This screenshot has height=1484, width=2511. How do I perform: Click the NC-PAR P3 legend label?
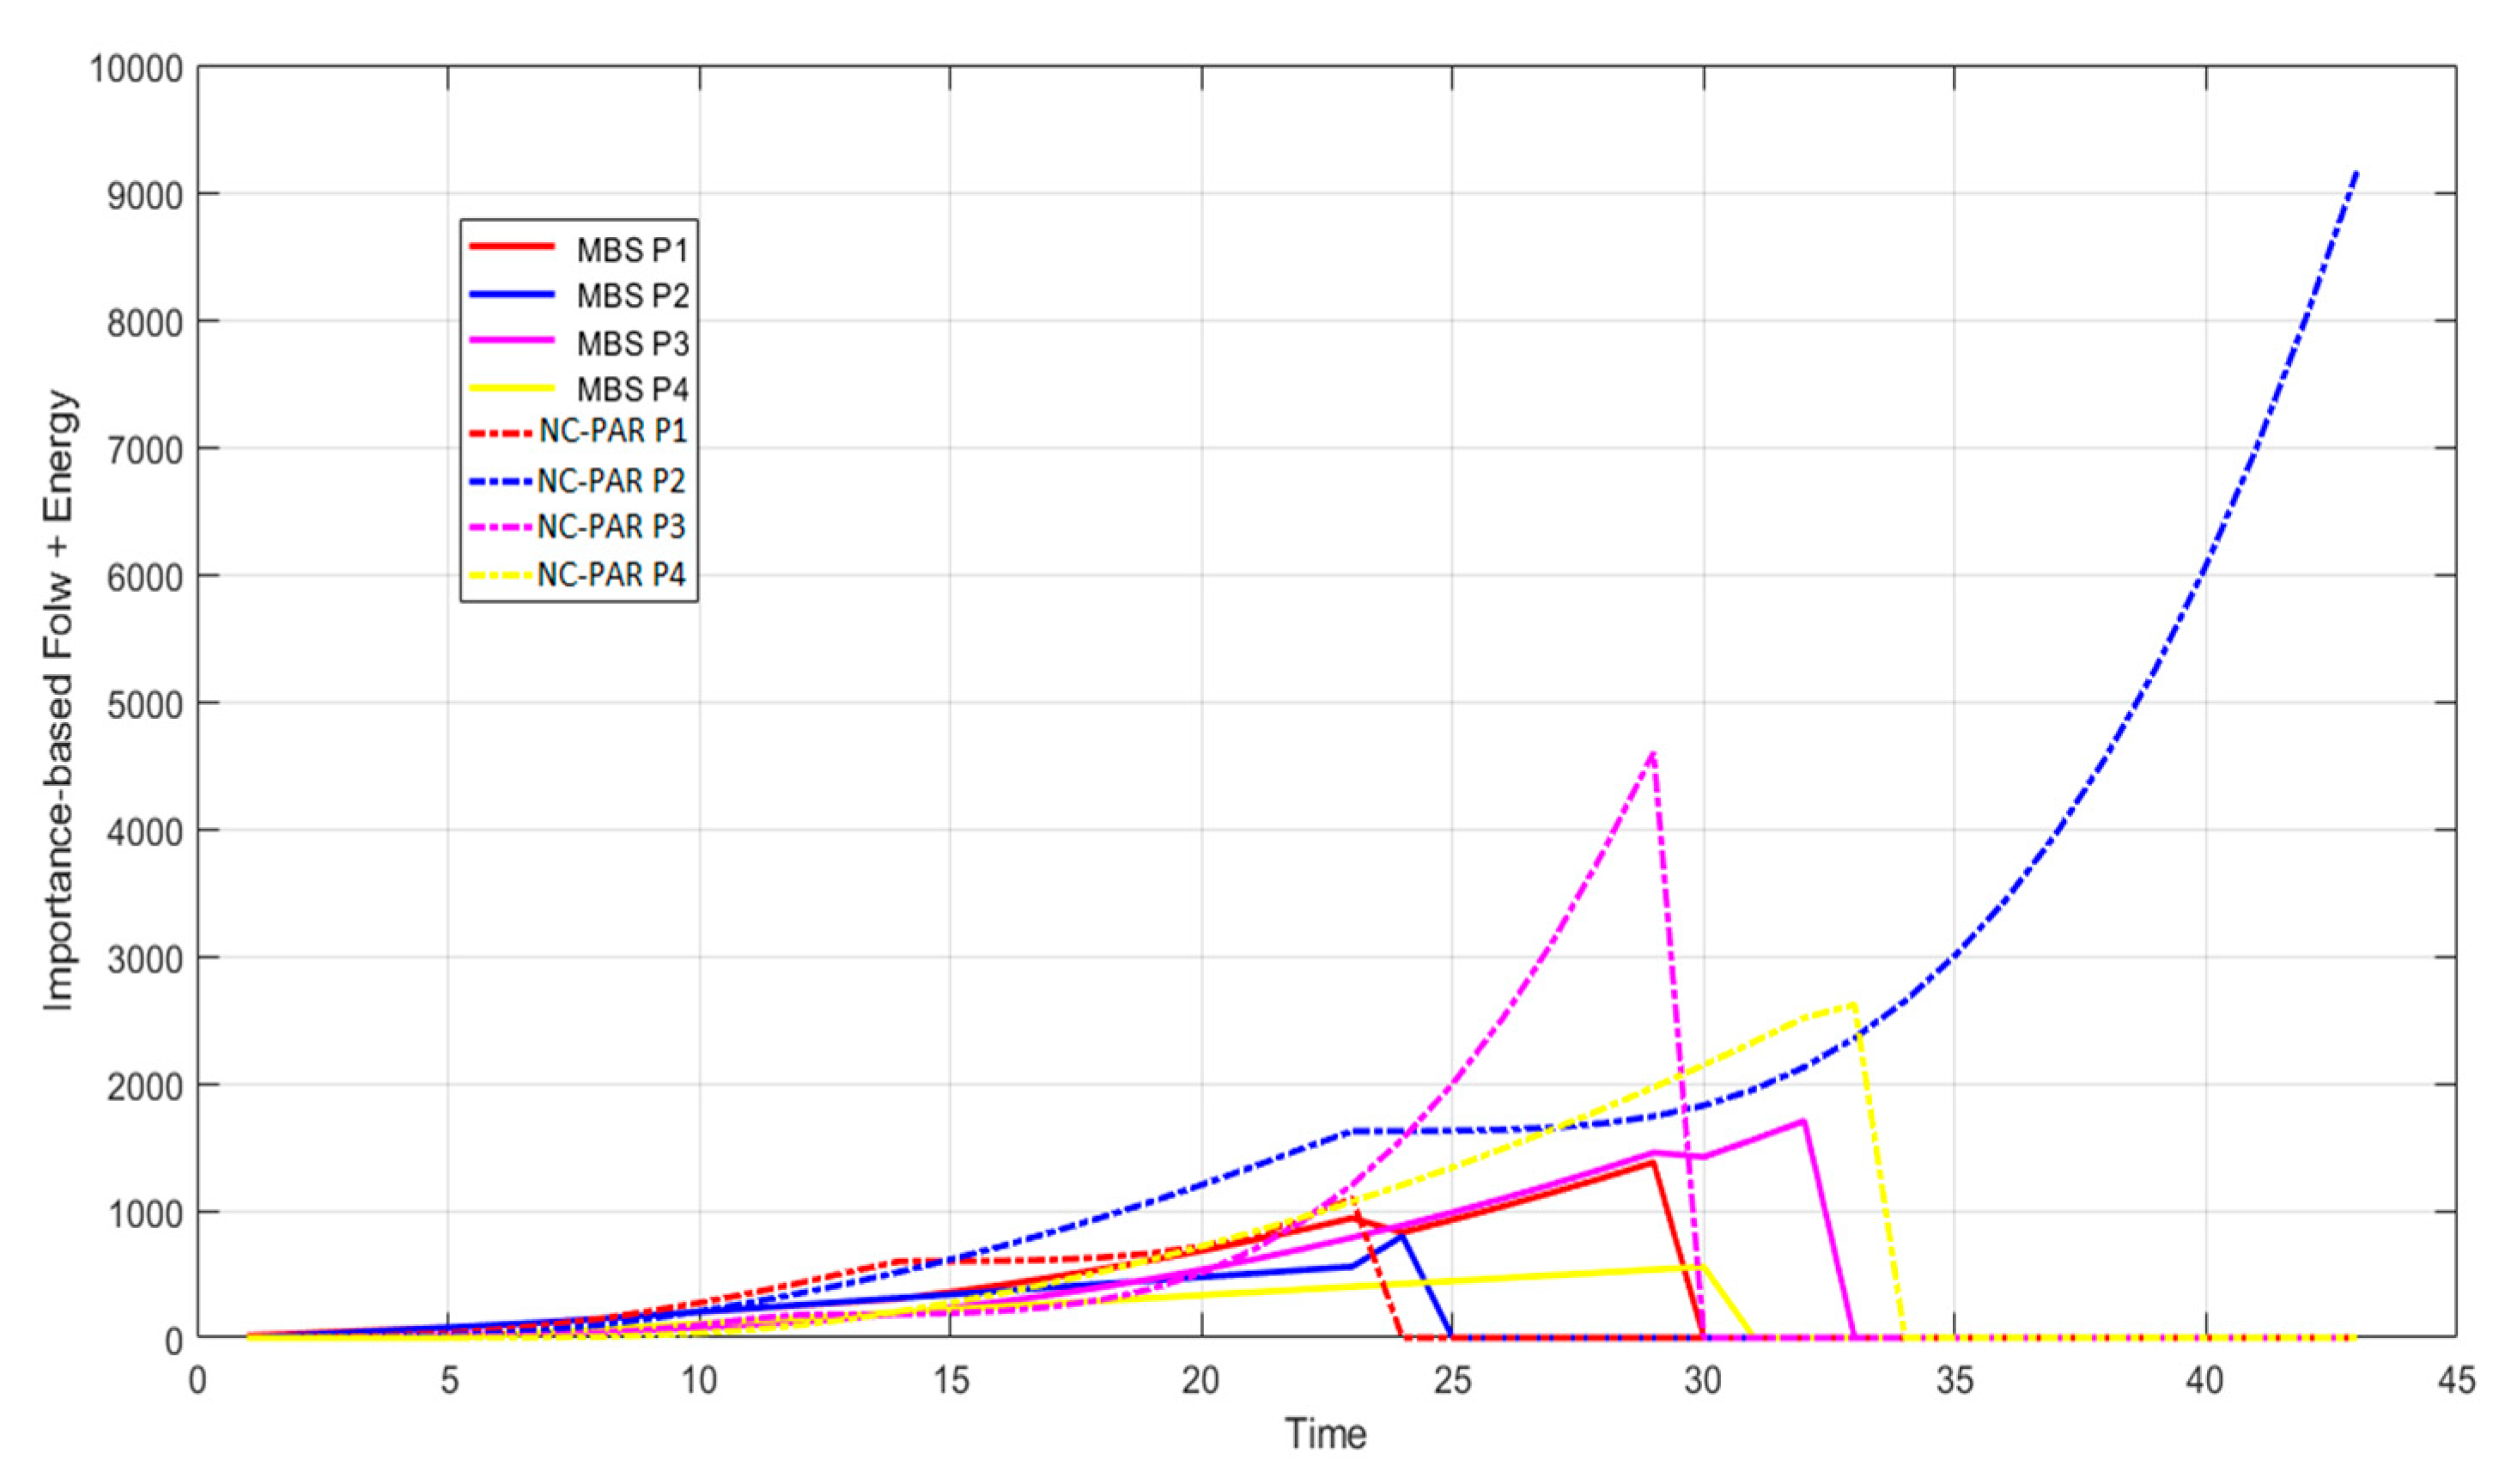click(612, 526)
